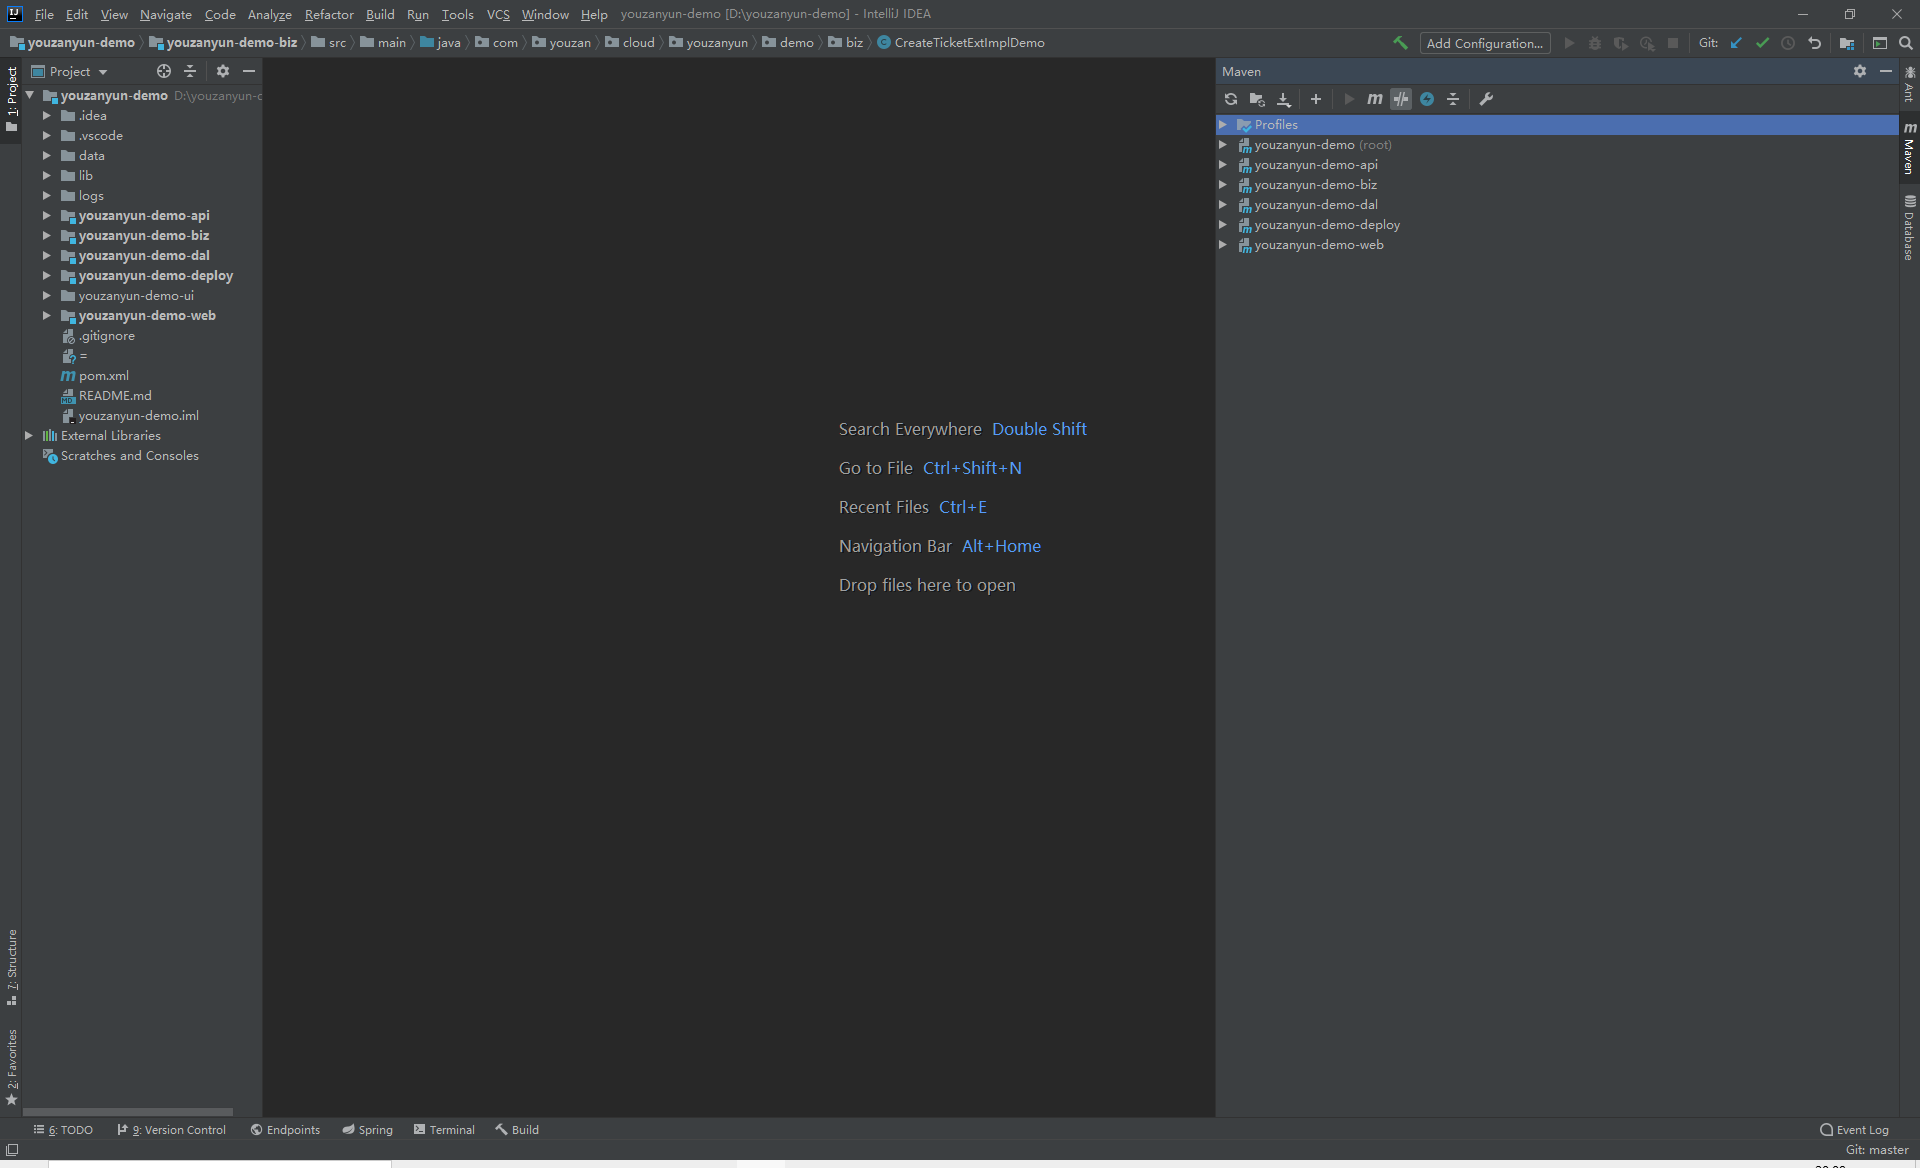Screen dimensions: 1920x1168
Task: Toggle the Database tool window side tab
Action: point(1909,227)
